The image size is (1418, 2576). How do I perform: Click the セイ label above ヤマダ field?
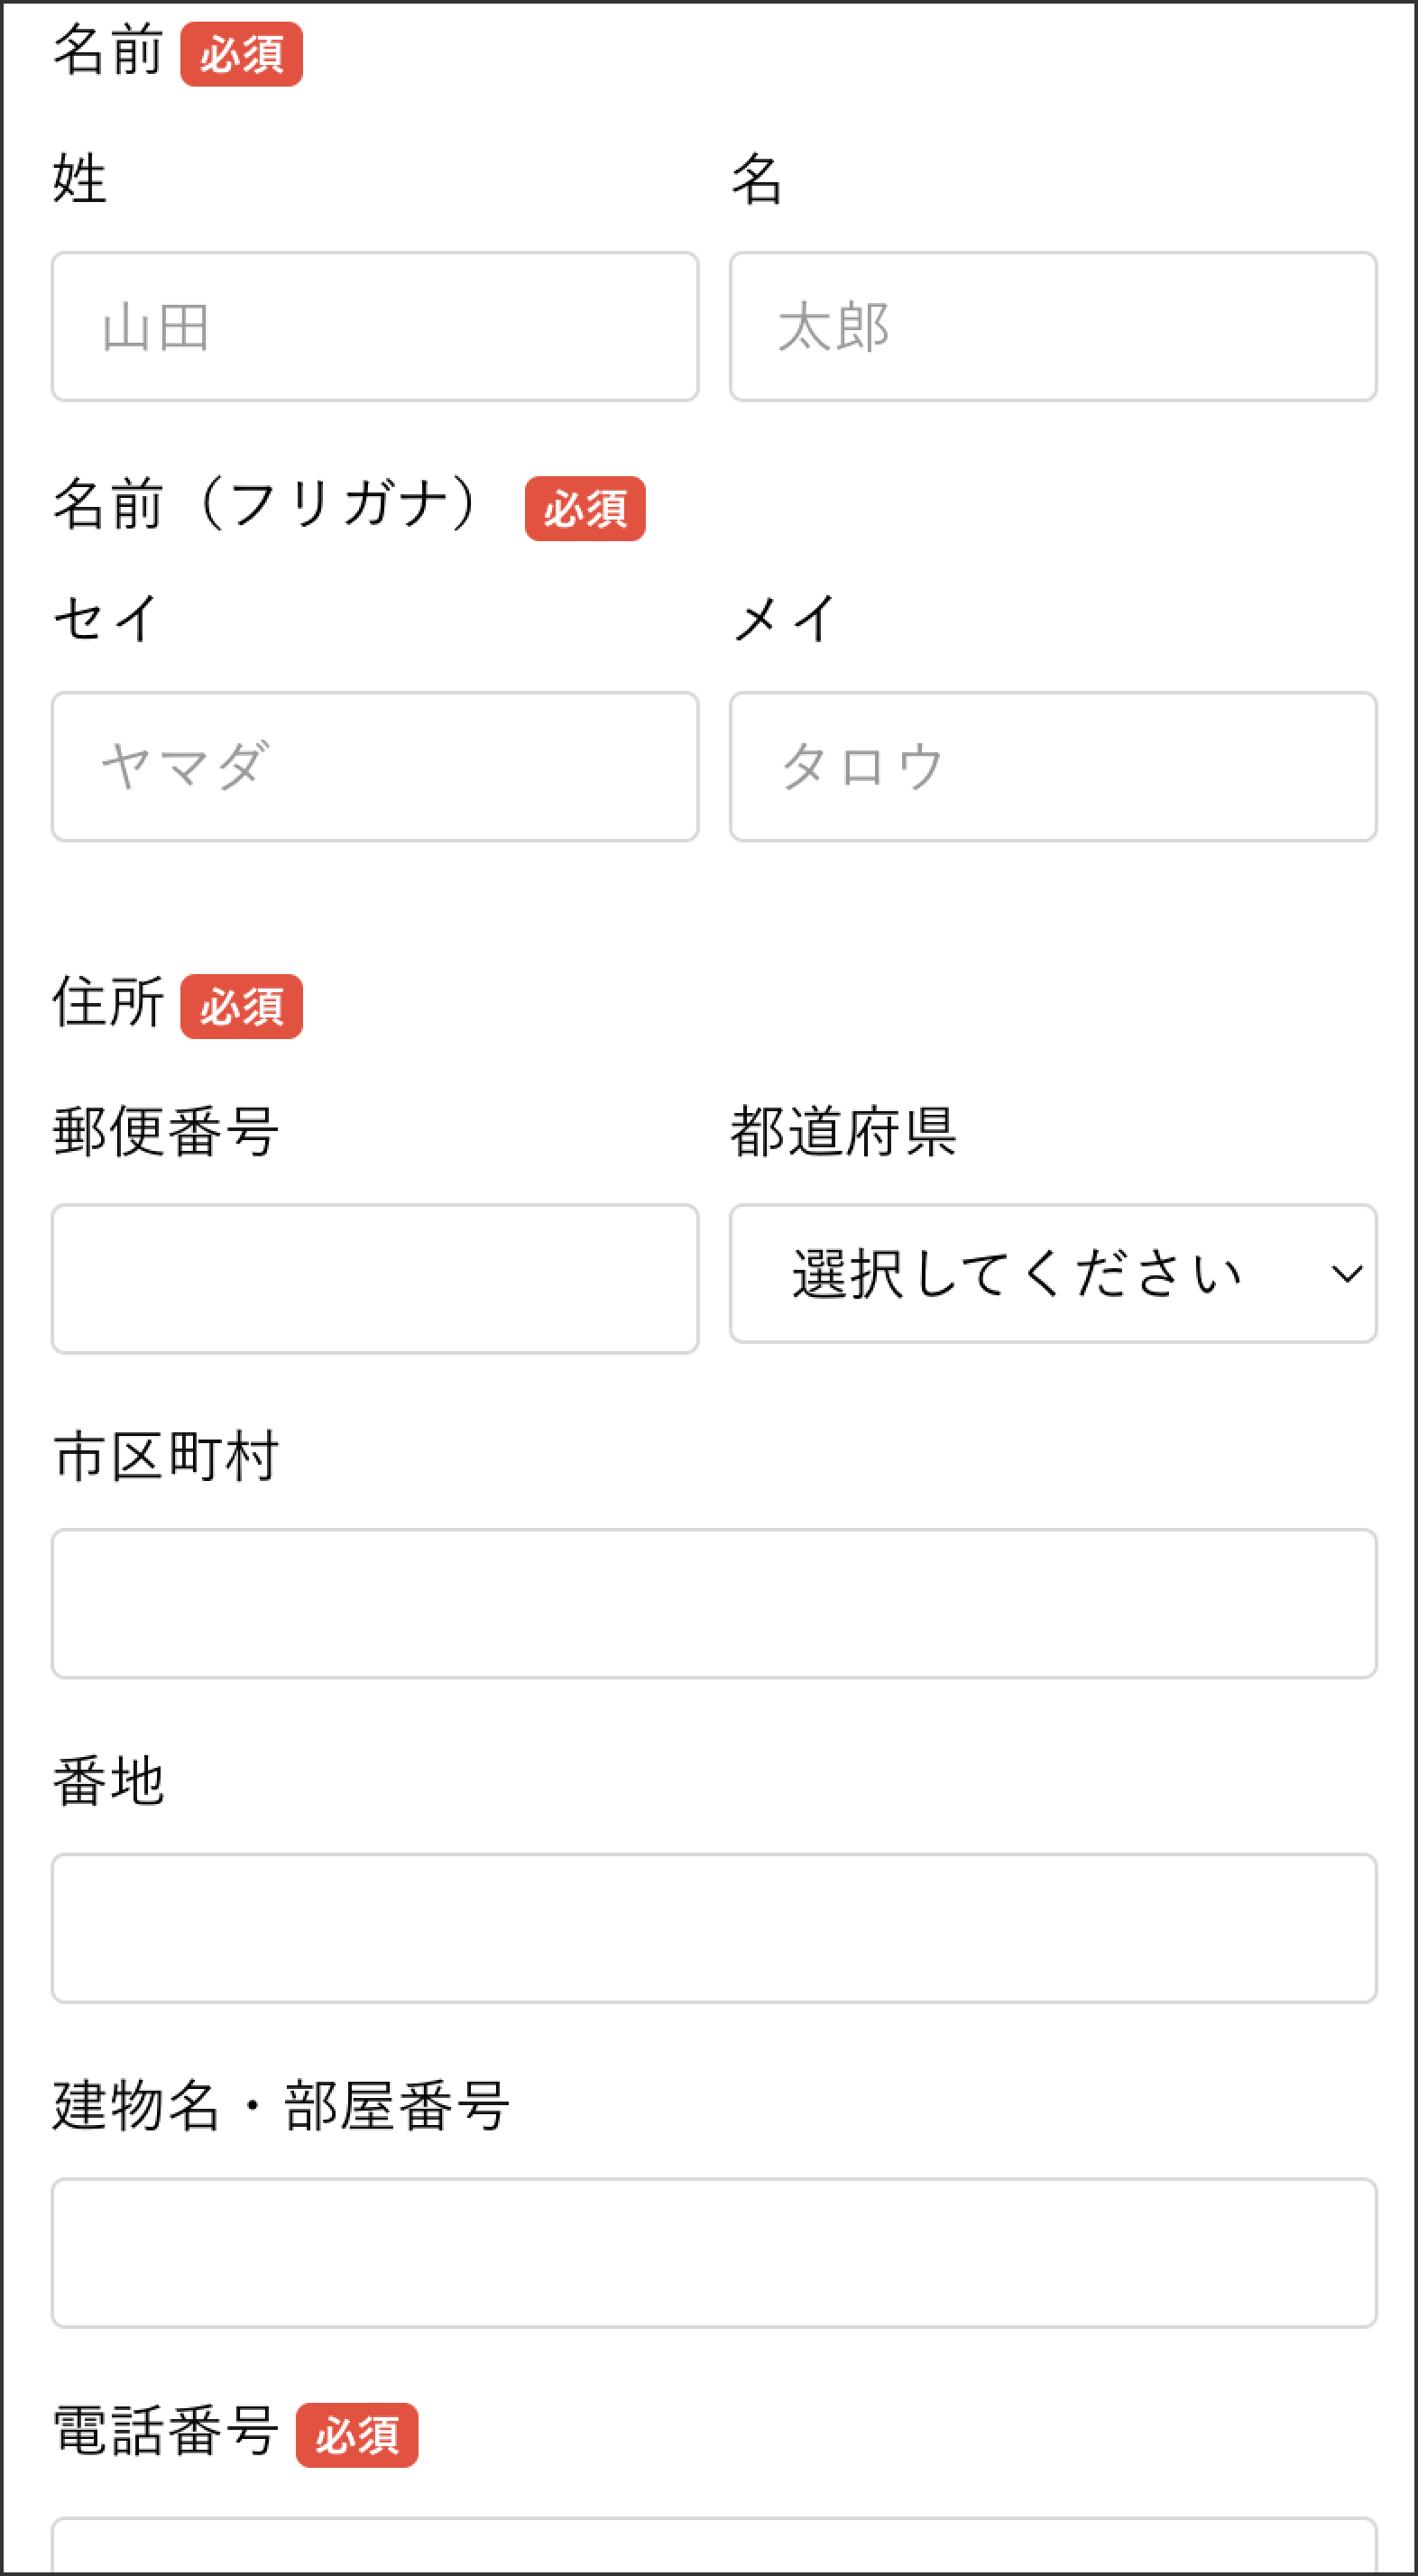(106, 618)
